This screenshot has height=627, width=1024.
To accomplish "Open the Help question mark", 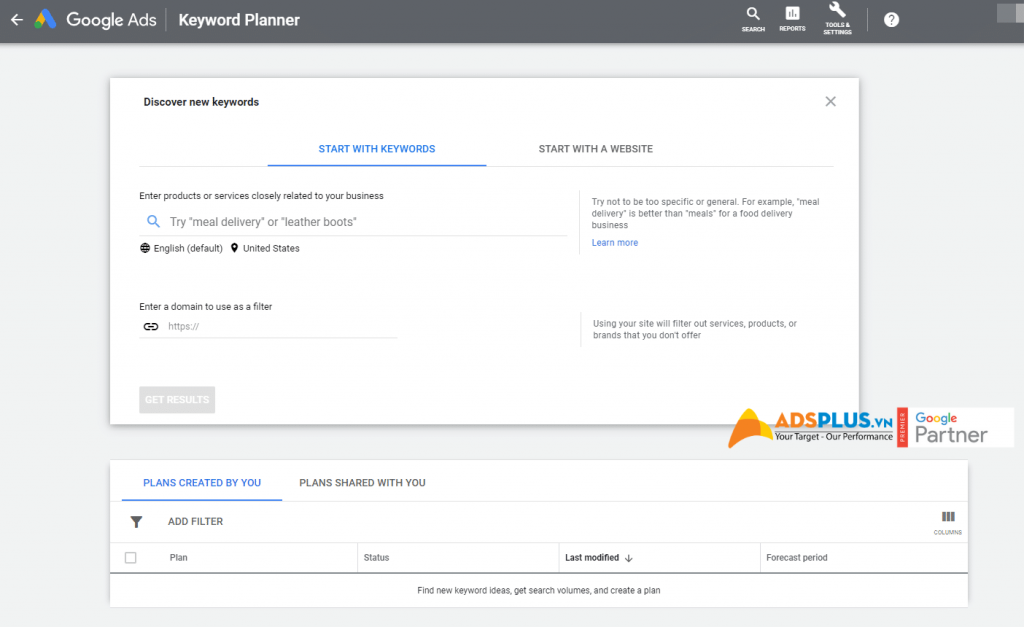I will [x=891, y=20].
